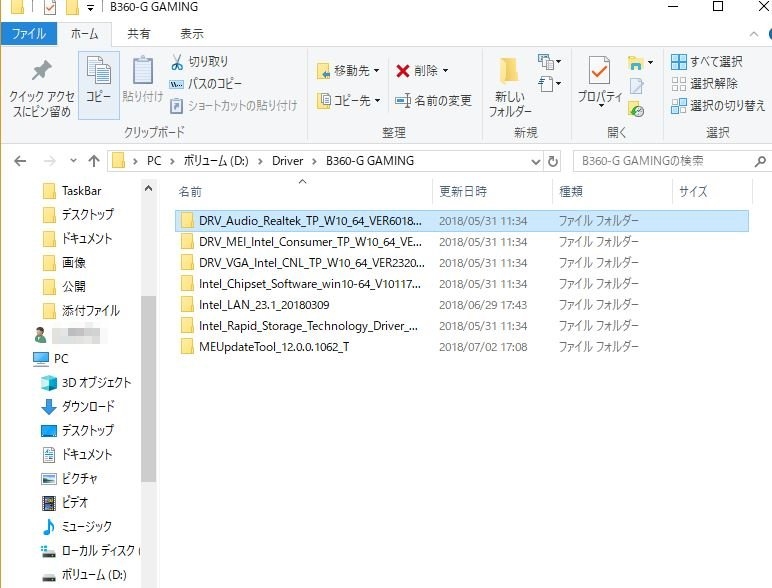Open ローカル ディスク in navigation pane
Viewport: 772px width, 588px height.
89,551
